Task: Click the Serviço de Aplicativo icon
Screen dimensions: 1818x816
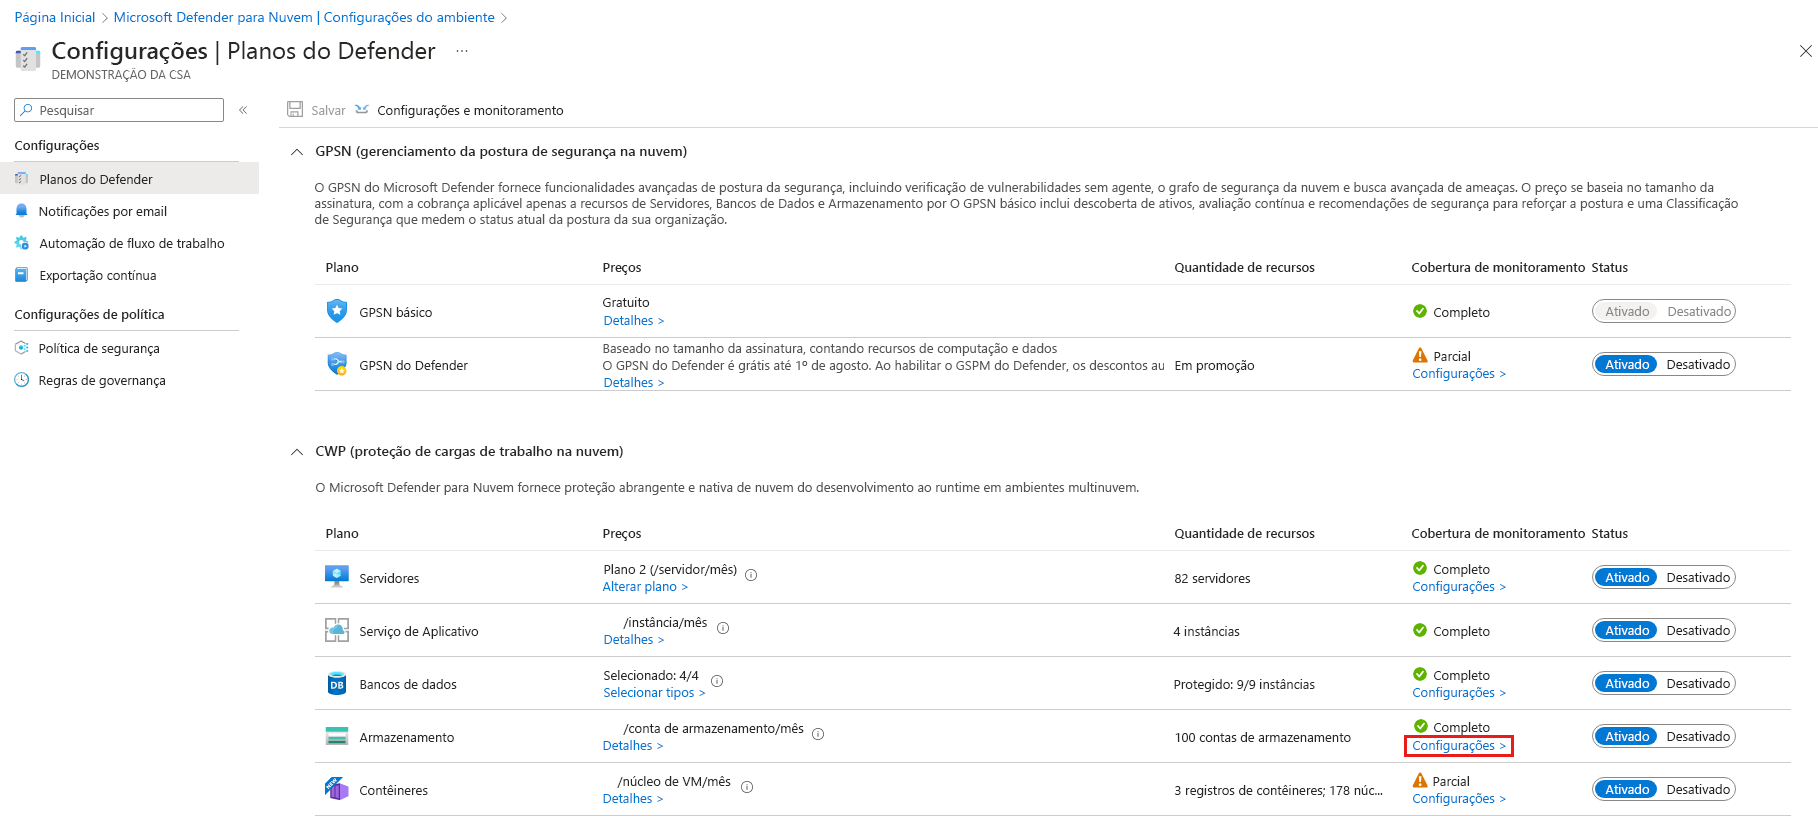Action: pyautogui.click(x=337, y=630)
